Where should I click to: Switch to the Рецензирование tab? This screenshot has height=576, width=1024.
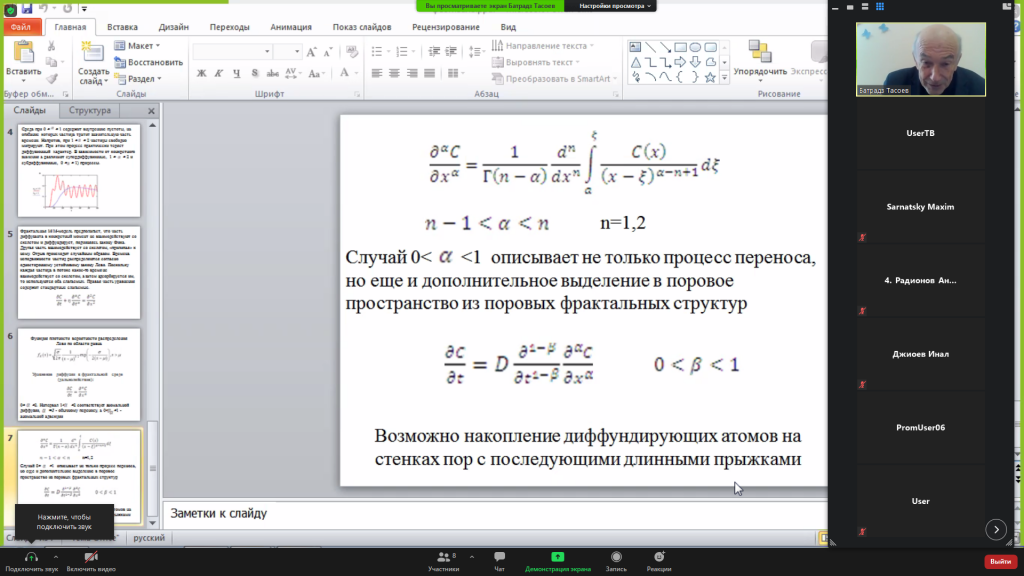tap(446, 27)
